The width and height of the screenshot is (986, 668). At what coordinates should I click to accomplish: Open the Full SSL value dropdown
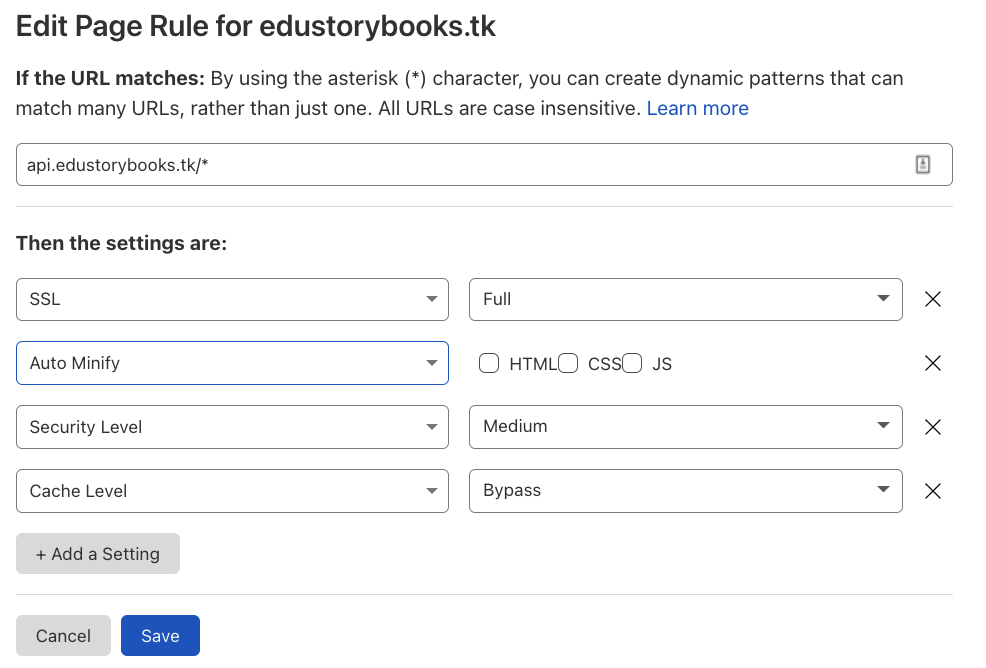tap(685, 299)
